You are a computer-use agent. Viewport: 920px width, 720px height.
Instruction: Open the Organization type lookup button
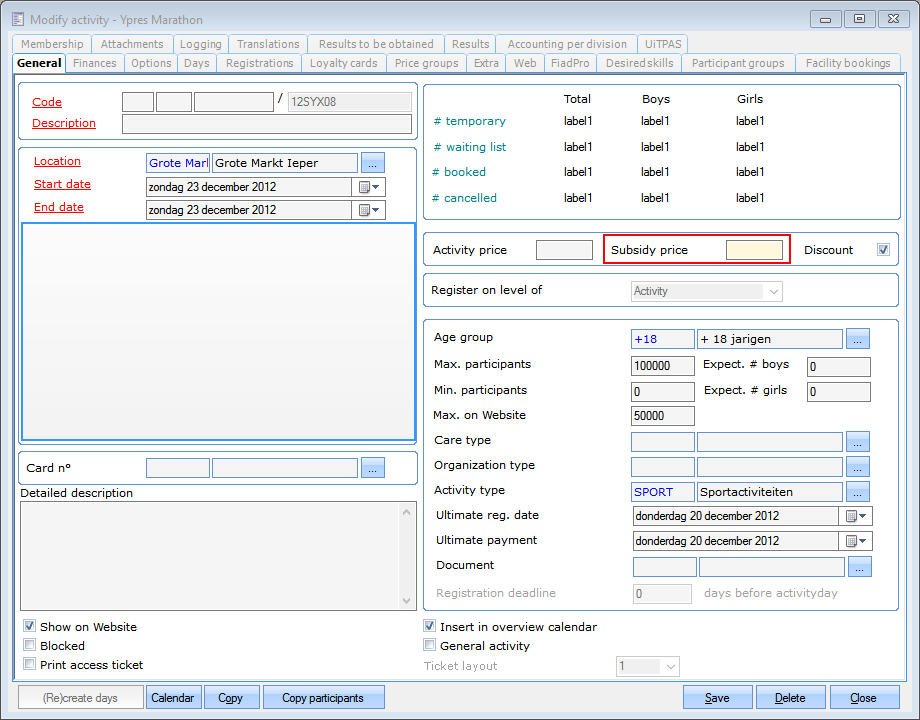coord(858,466)
